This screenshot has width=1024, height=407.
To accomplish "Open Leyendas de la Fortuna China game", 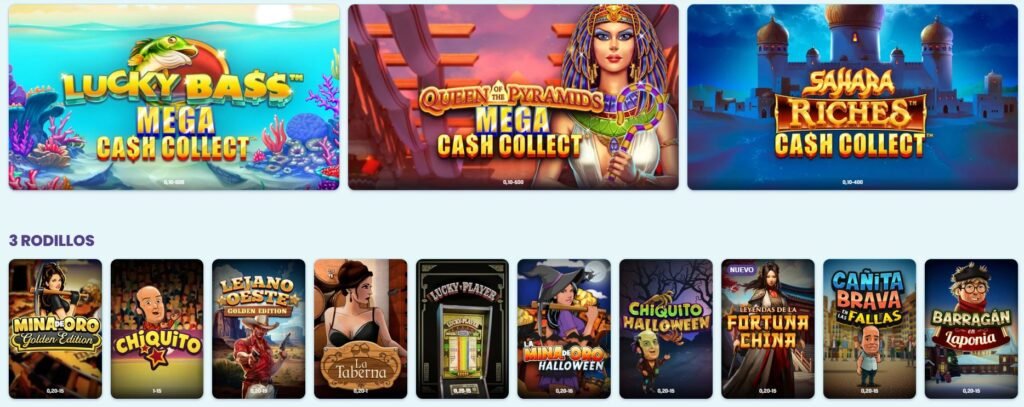I will pos(768,329).
